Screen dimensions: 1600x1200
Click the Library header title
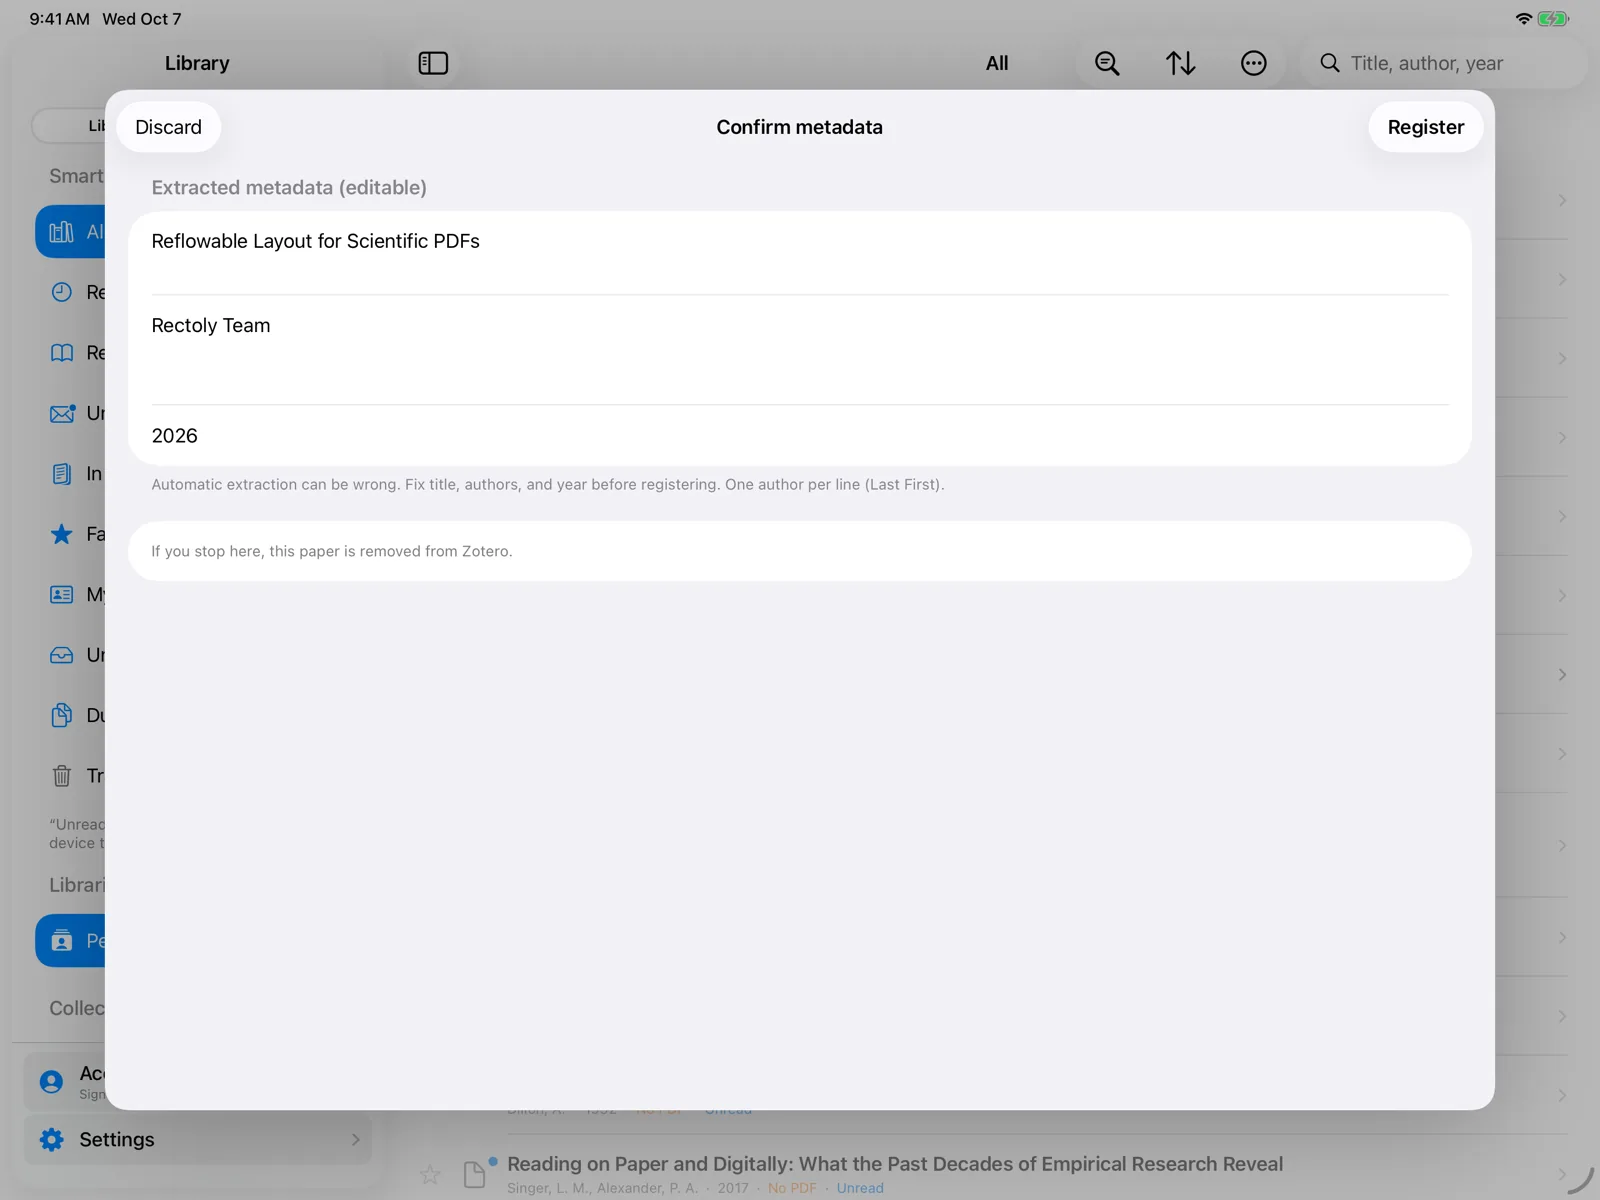pyautogui.click(x=197, y=63)
